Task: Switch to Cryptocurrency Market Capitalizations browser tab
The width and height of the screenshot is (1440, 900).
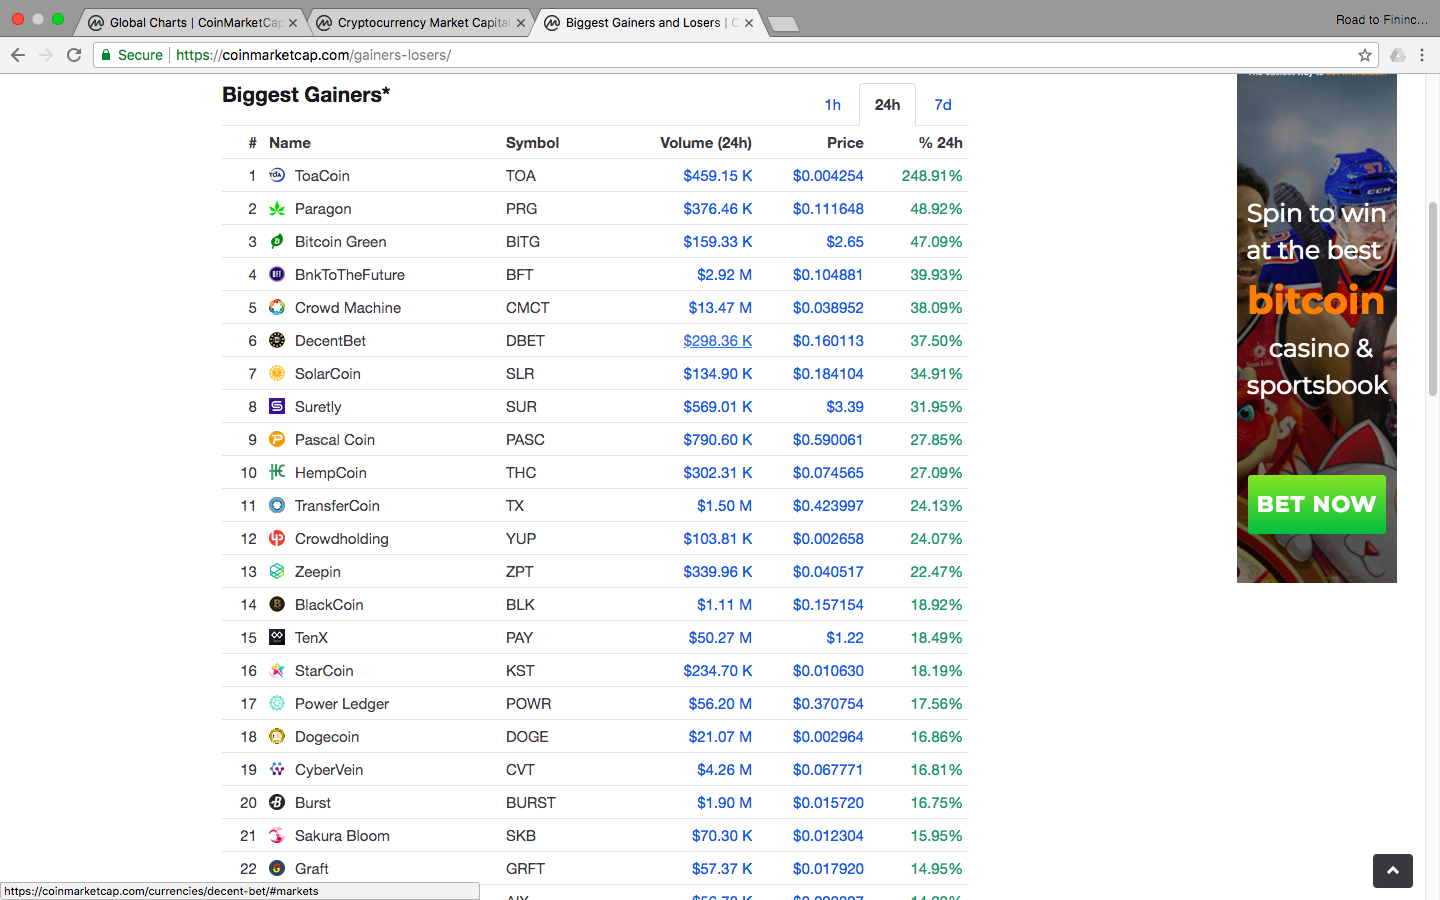Action: [421, 22]
